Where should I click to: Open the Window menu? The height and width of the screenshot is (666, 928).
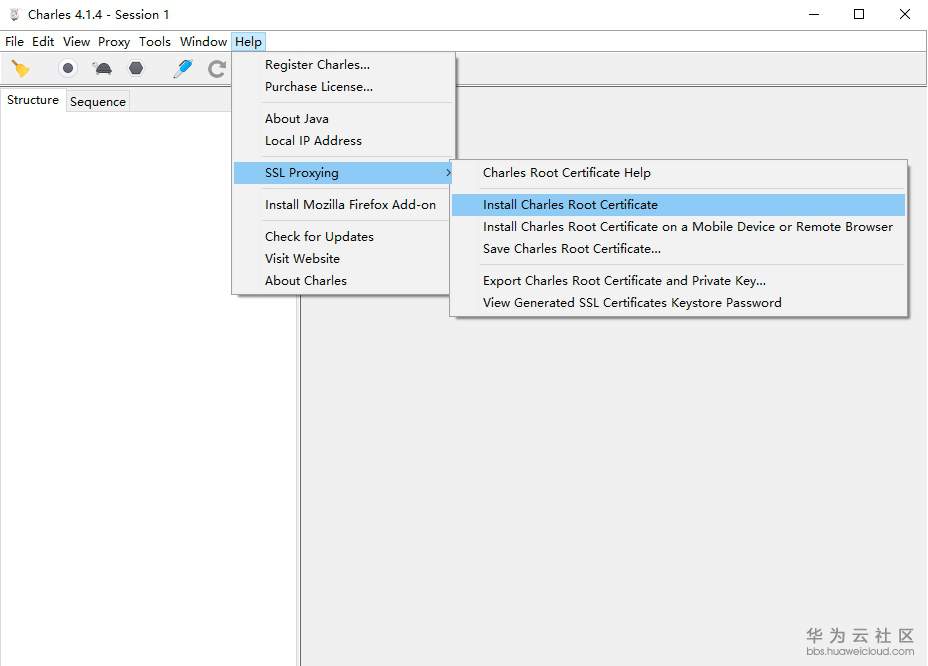pos(203,41)
